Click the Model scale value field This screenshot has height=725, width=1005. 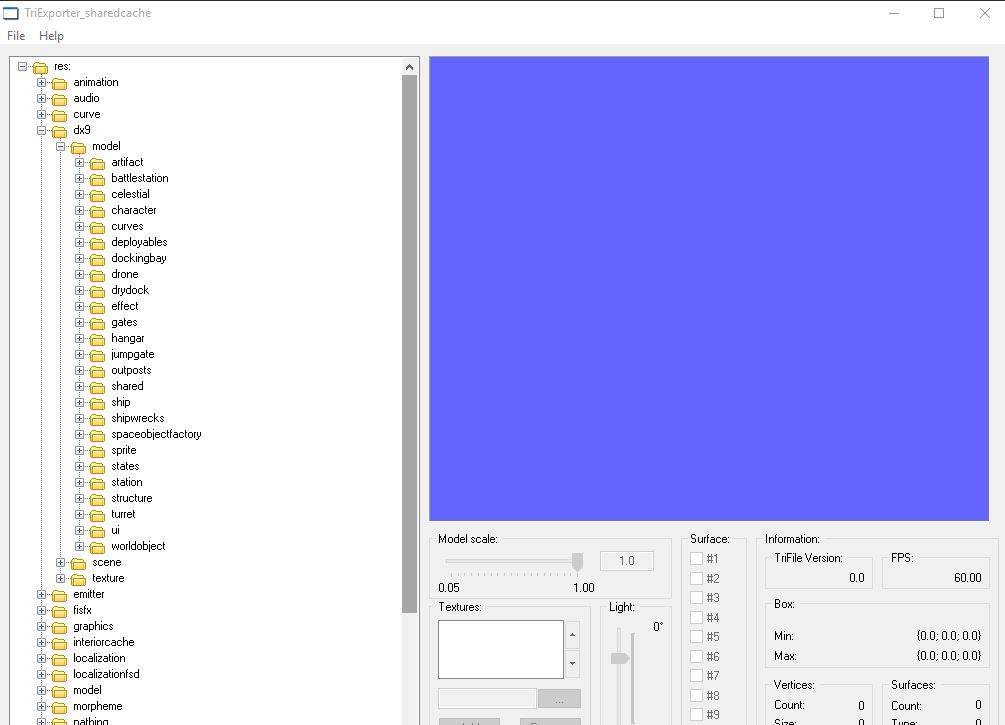point(627,561)
